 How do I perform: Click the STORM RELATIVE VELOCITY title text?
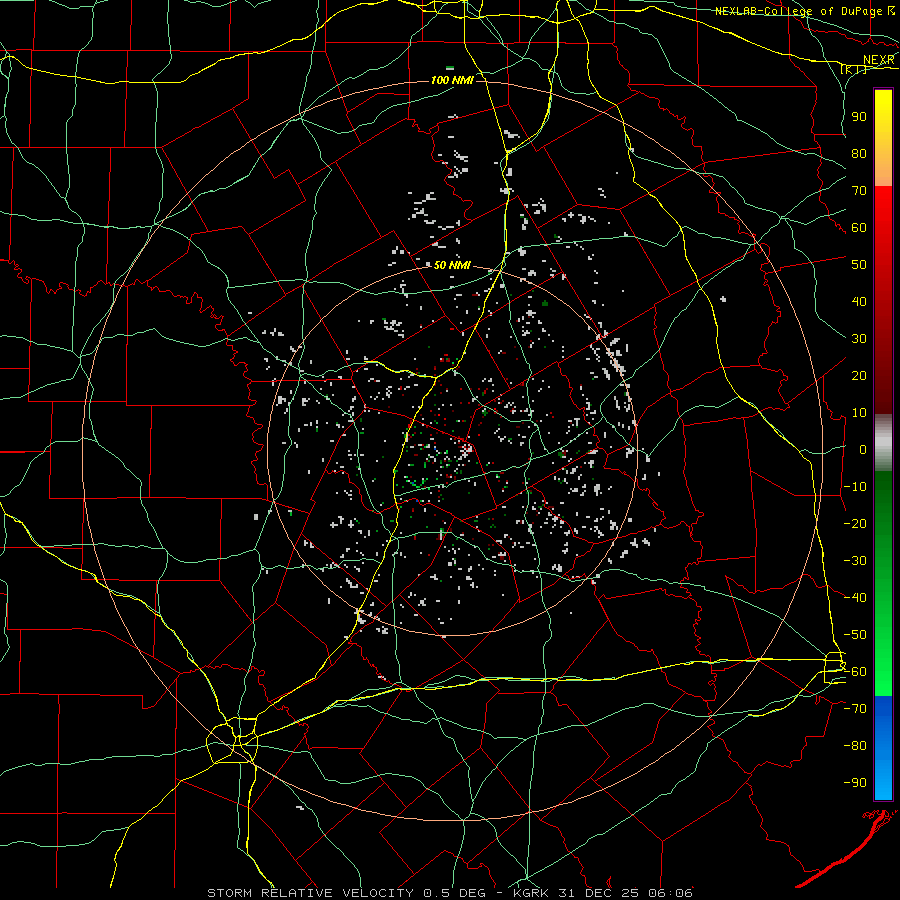tap(310, 893)
